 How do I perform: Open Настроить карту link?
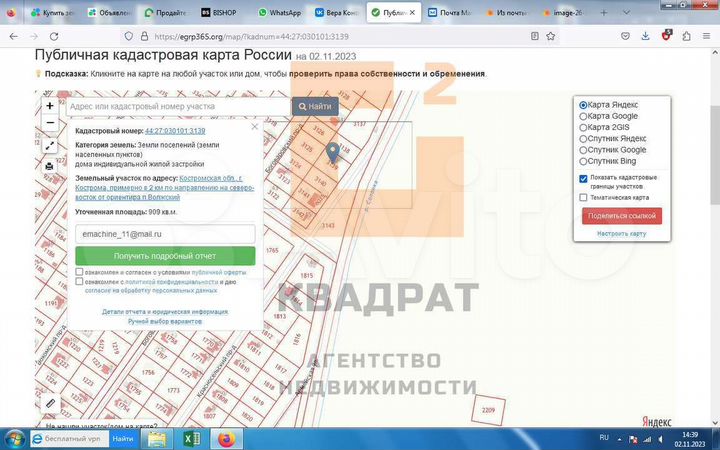pos(621,234)
